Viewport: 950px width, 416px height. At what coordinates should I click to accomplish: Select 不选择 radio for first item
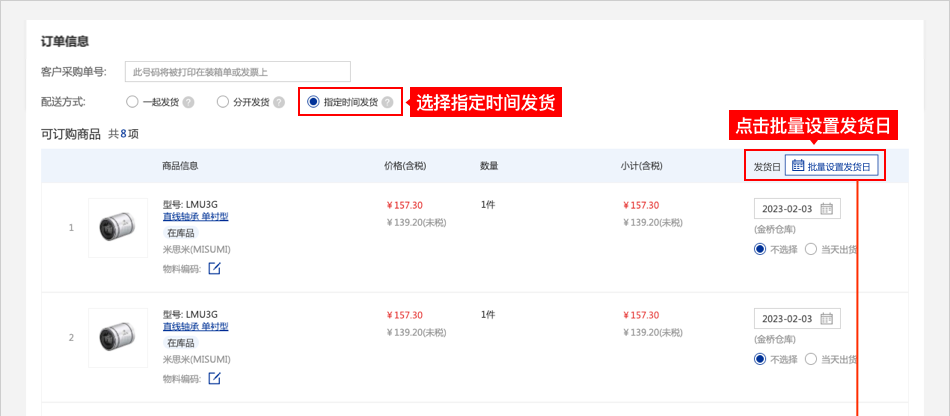(x=760, y=249)
